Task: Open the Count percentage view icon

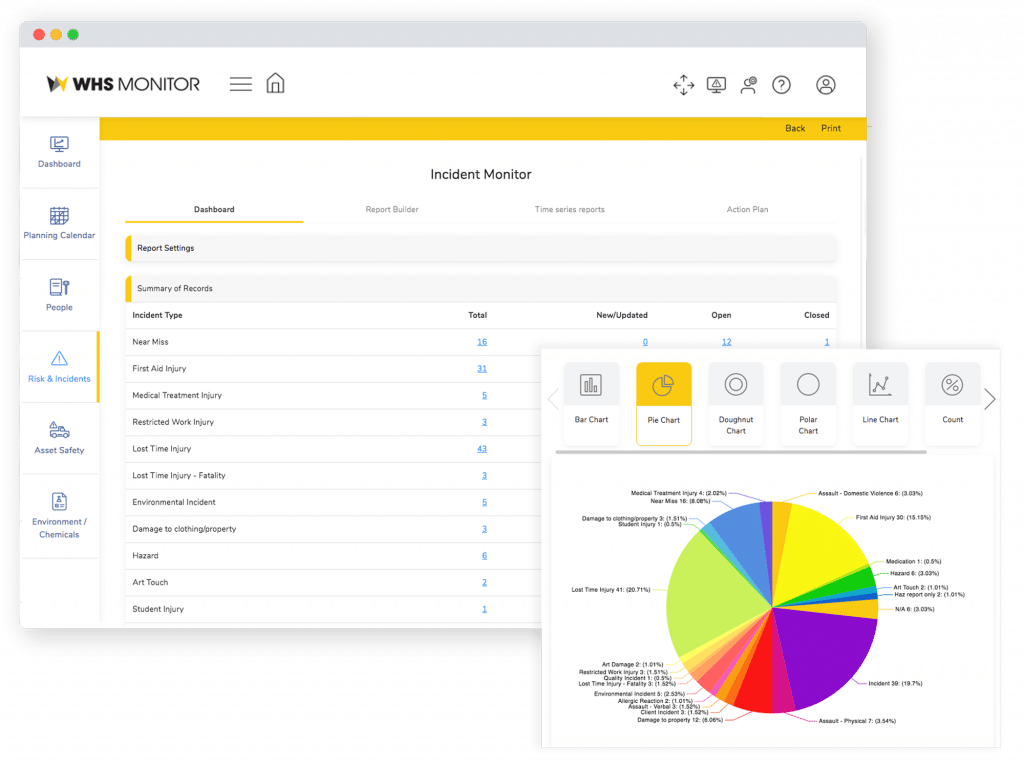Action: pos(952,384)
